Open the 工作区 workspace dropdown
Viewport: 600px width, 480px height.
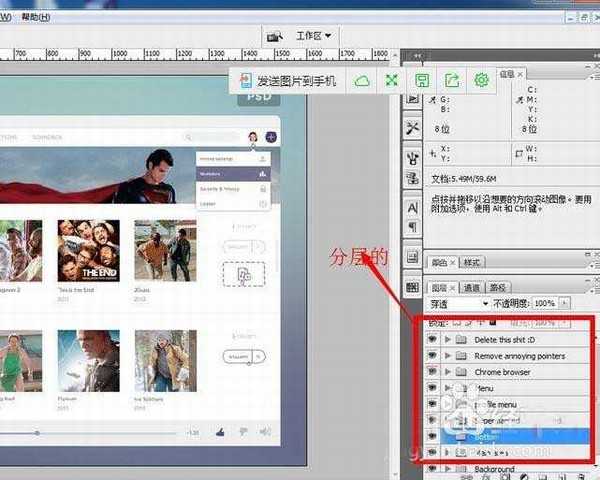click(314, 36)
